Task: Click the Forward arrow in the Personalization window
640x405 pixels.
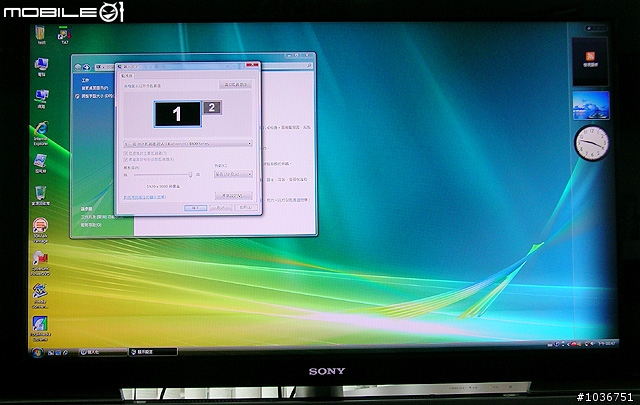Action: pyautogui.click(x=87, y=67)
